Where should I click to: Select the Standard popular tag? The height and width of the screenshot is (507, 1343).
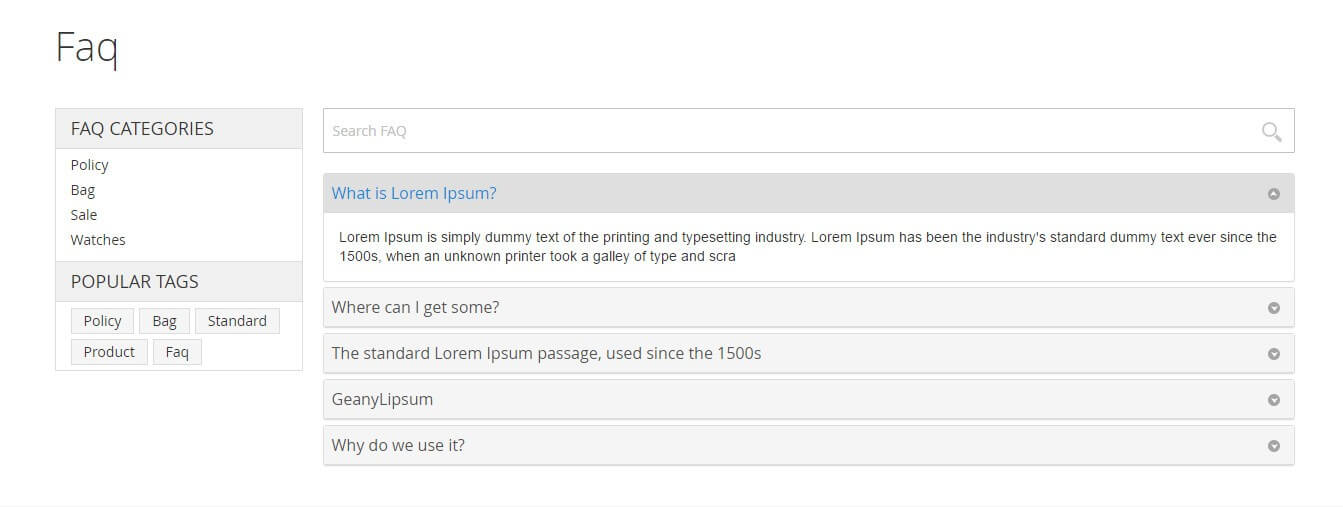(237, 321)
